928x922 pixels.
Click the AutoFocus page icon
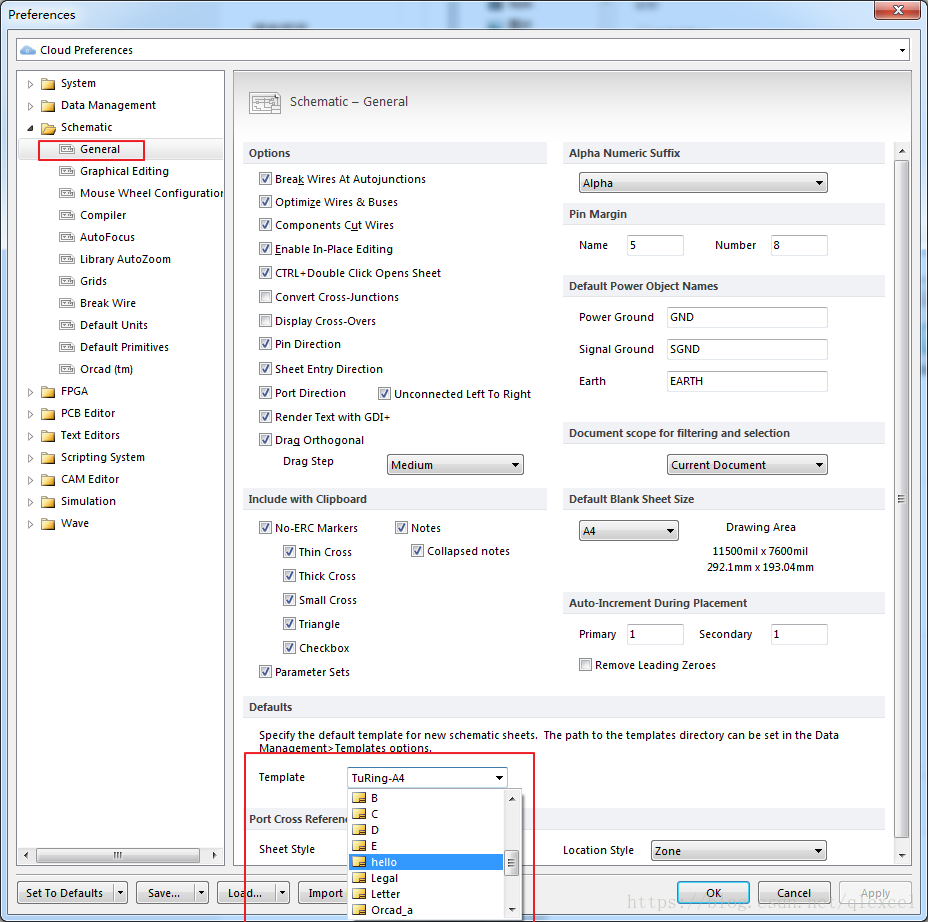(67, 237)
